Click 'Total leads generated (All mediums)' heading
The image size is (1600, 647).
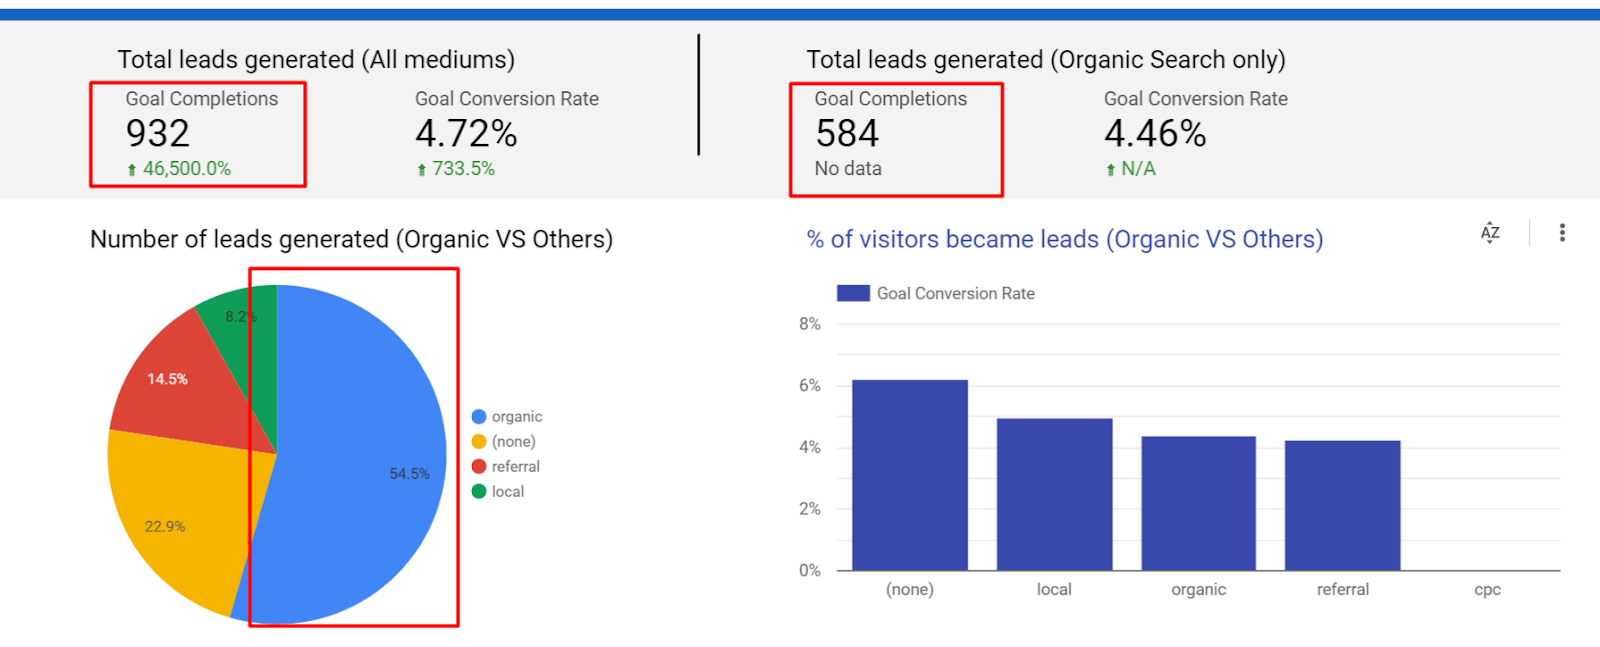point(316,60)
